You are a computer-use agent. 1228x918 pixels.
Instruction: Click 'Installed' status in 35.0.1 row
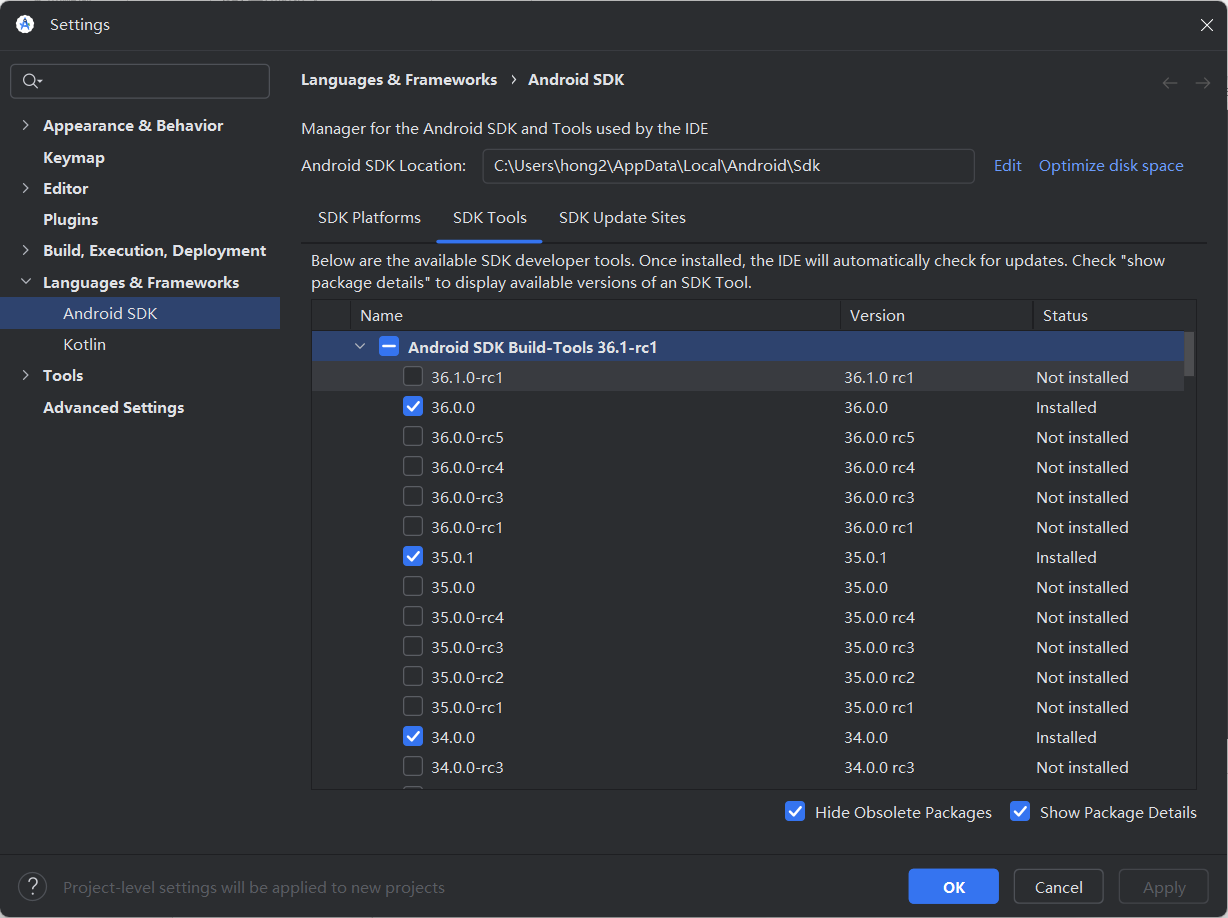[1066, 557]
